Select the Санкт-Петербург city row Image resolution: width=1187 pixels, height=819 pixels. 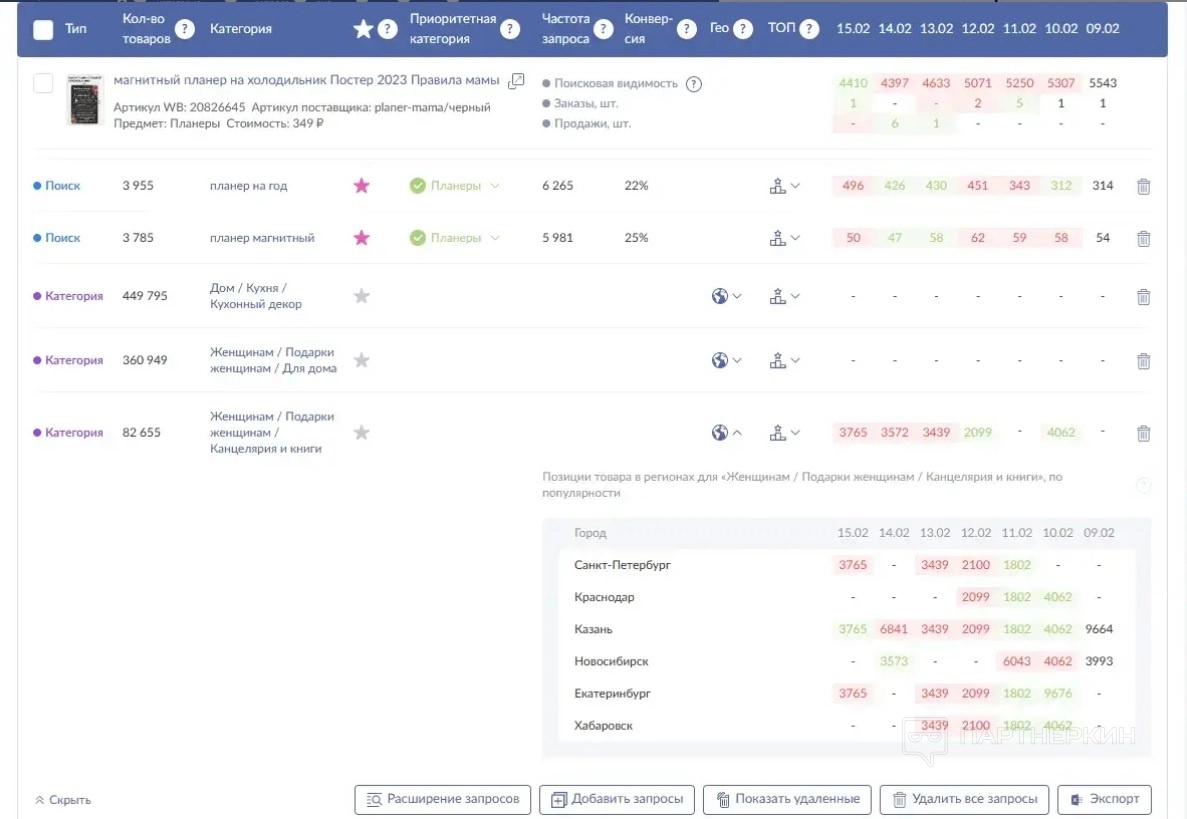point(846,565)
